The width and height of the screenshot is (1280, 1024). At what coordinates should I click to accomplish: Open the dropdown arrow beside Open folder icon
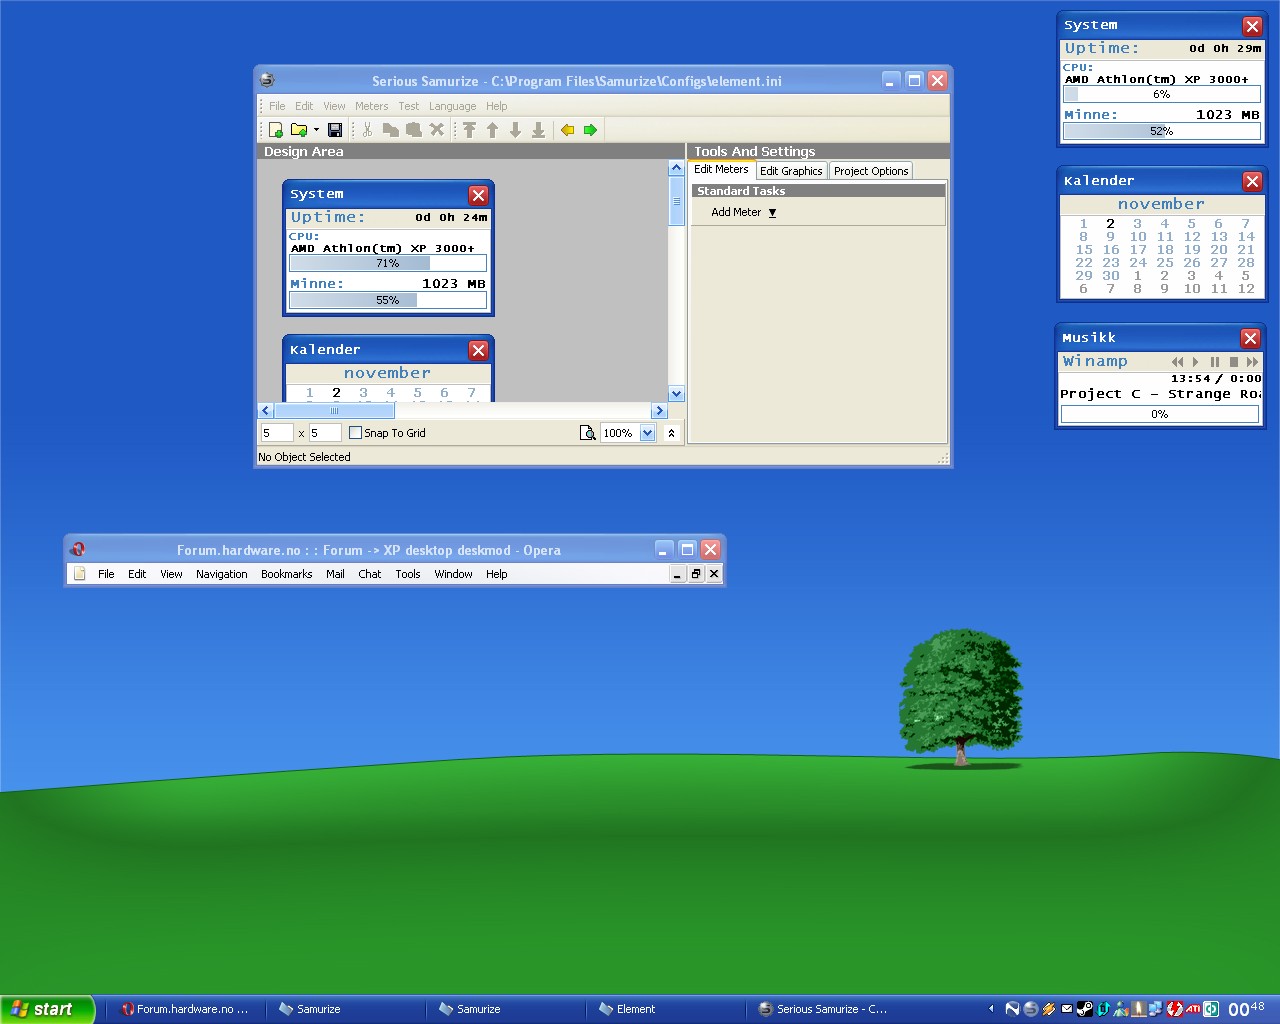pyautogui.click(x=316, y=130)
